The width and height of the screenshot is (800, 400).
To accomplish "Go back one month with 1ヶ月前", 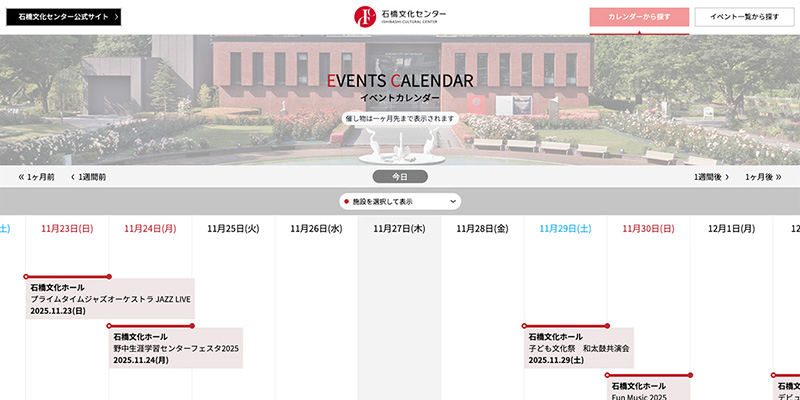I will 36,177.
